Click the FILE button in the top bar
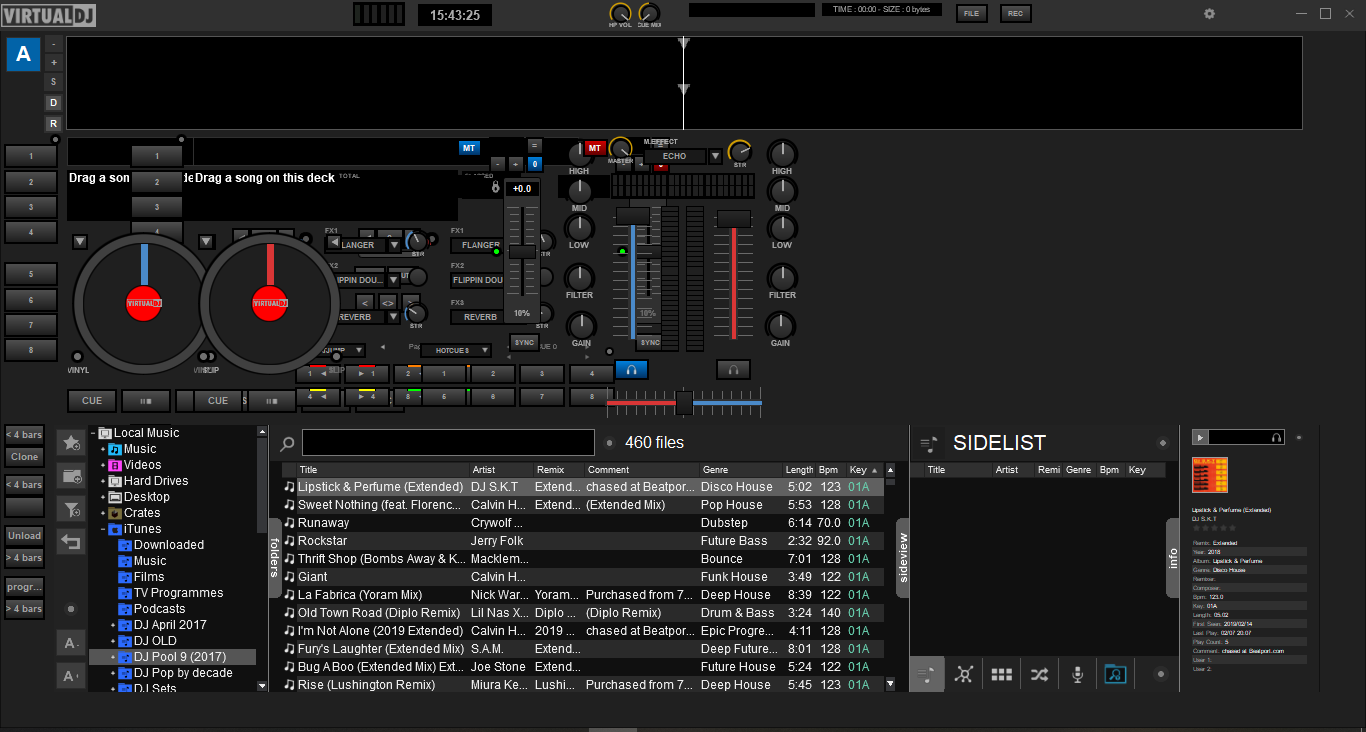This screenshot has height=732, width=1366. pyautogui.click(x=971, y=14)
